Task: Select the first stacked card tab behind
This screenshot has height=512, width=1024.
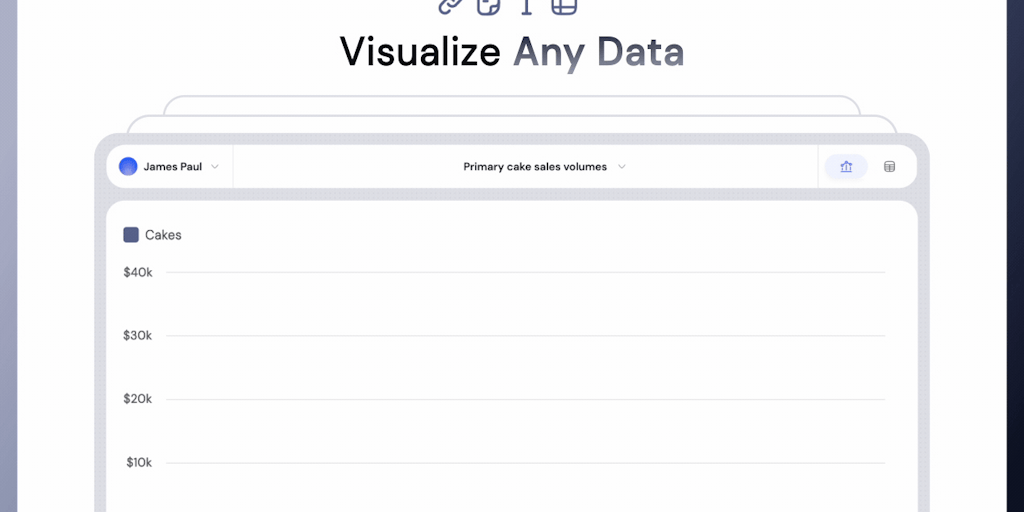Action: coord(512,124)
